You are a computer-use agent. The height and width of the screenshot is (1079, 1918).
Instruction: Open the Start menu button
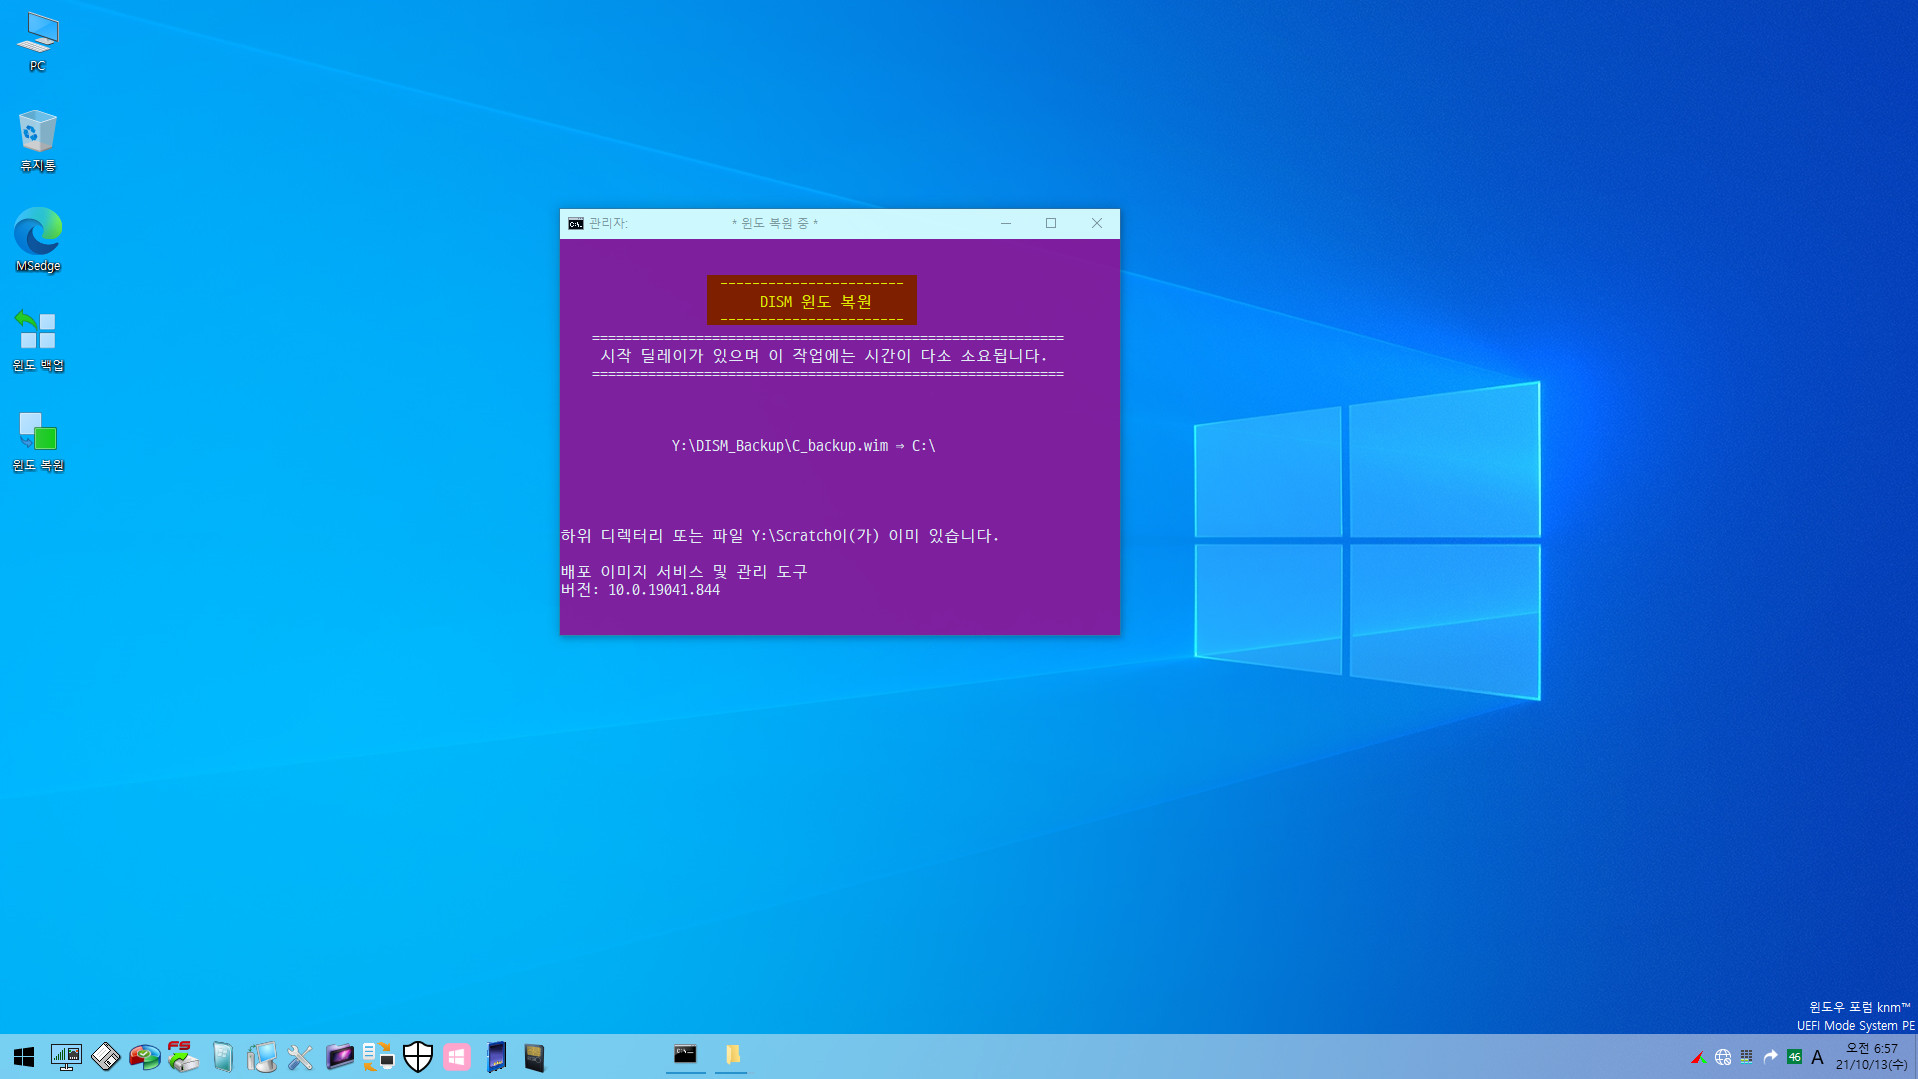coord(24,1057)
